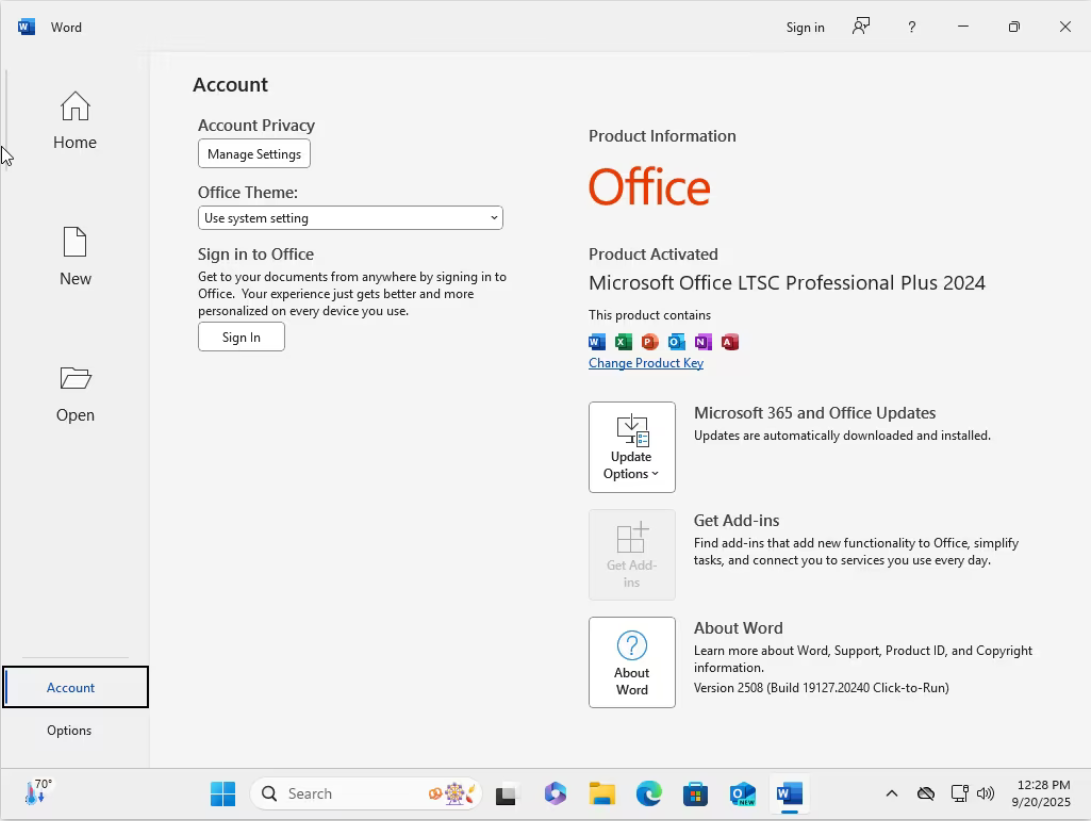The height and width of the screenshot is (821, 1091).
Task: Open the network icon in the system tray
Action: click(x=959, y=794)
